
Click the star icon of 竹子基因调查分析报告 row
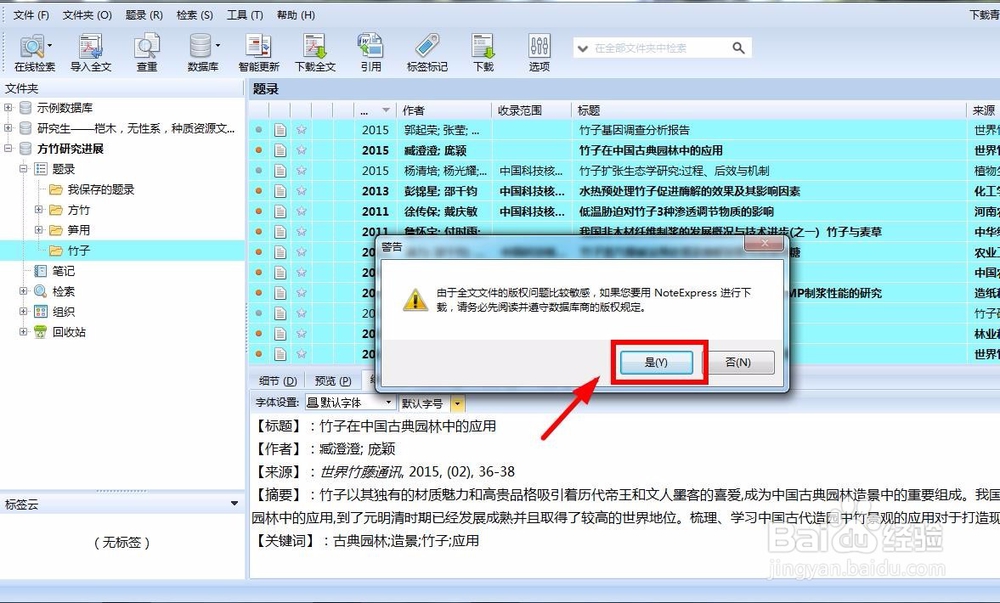301,130
